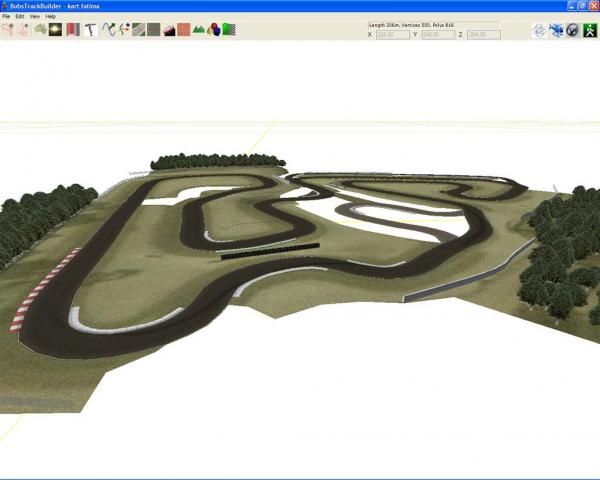Click the diagonal striped road surface icon
Screen dimensions: 600x480
tap(139, 29)
